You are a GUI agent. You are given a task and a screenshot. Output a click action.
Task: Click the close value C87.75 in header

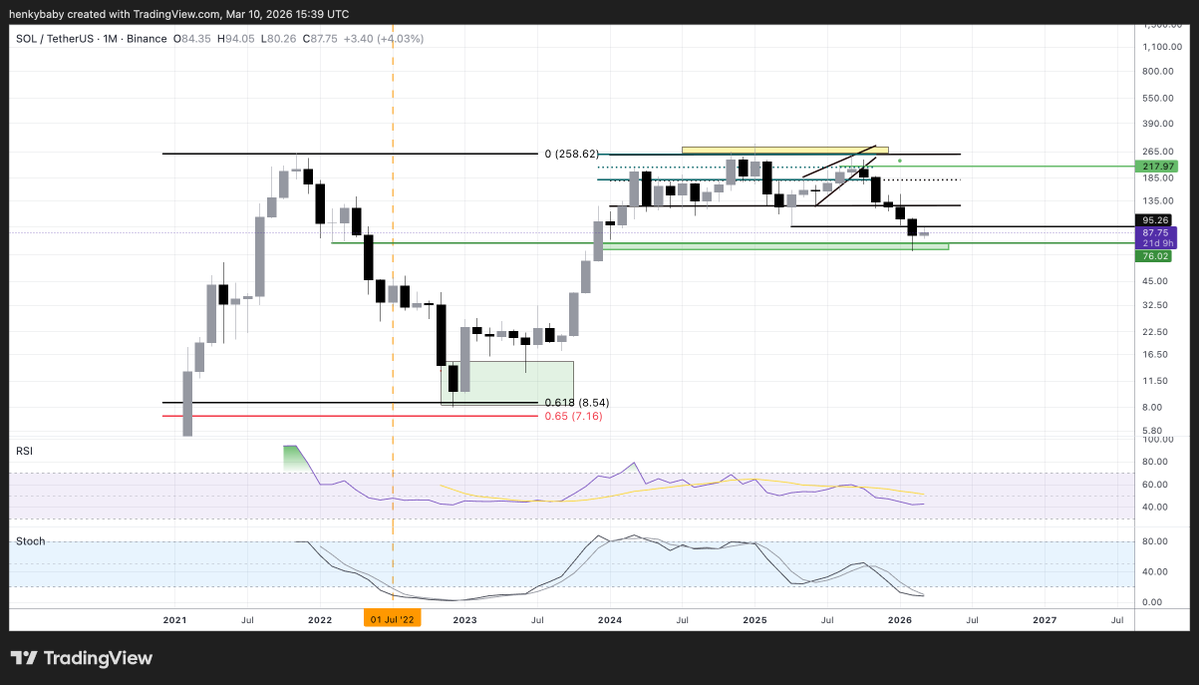click(321, 38)
